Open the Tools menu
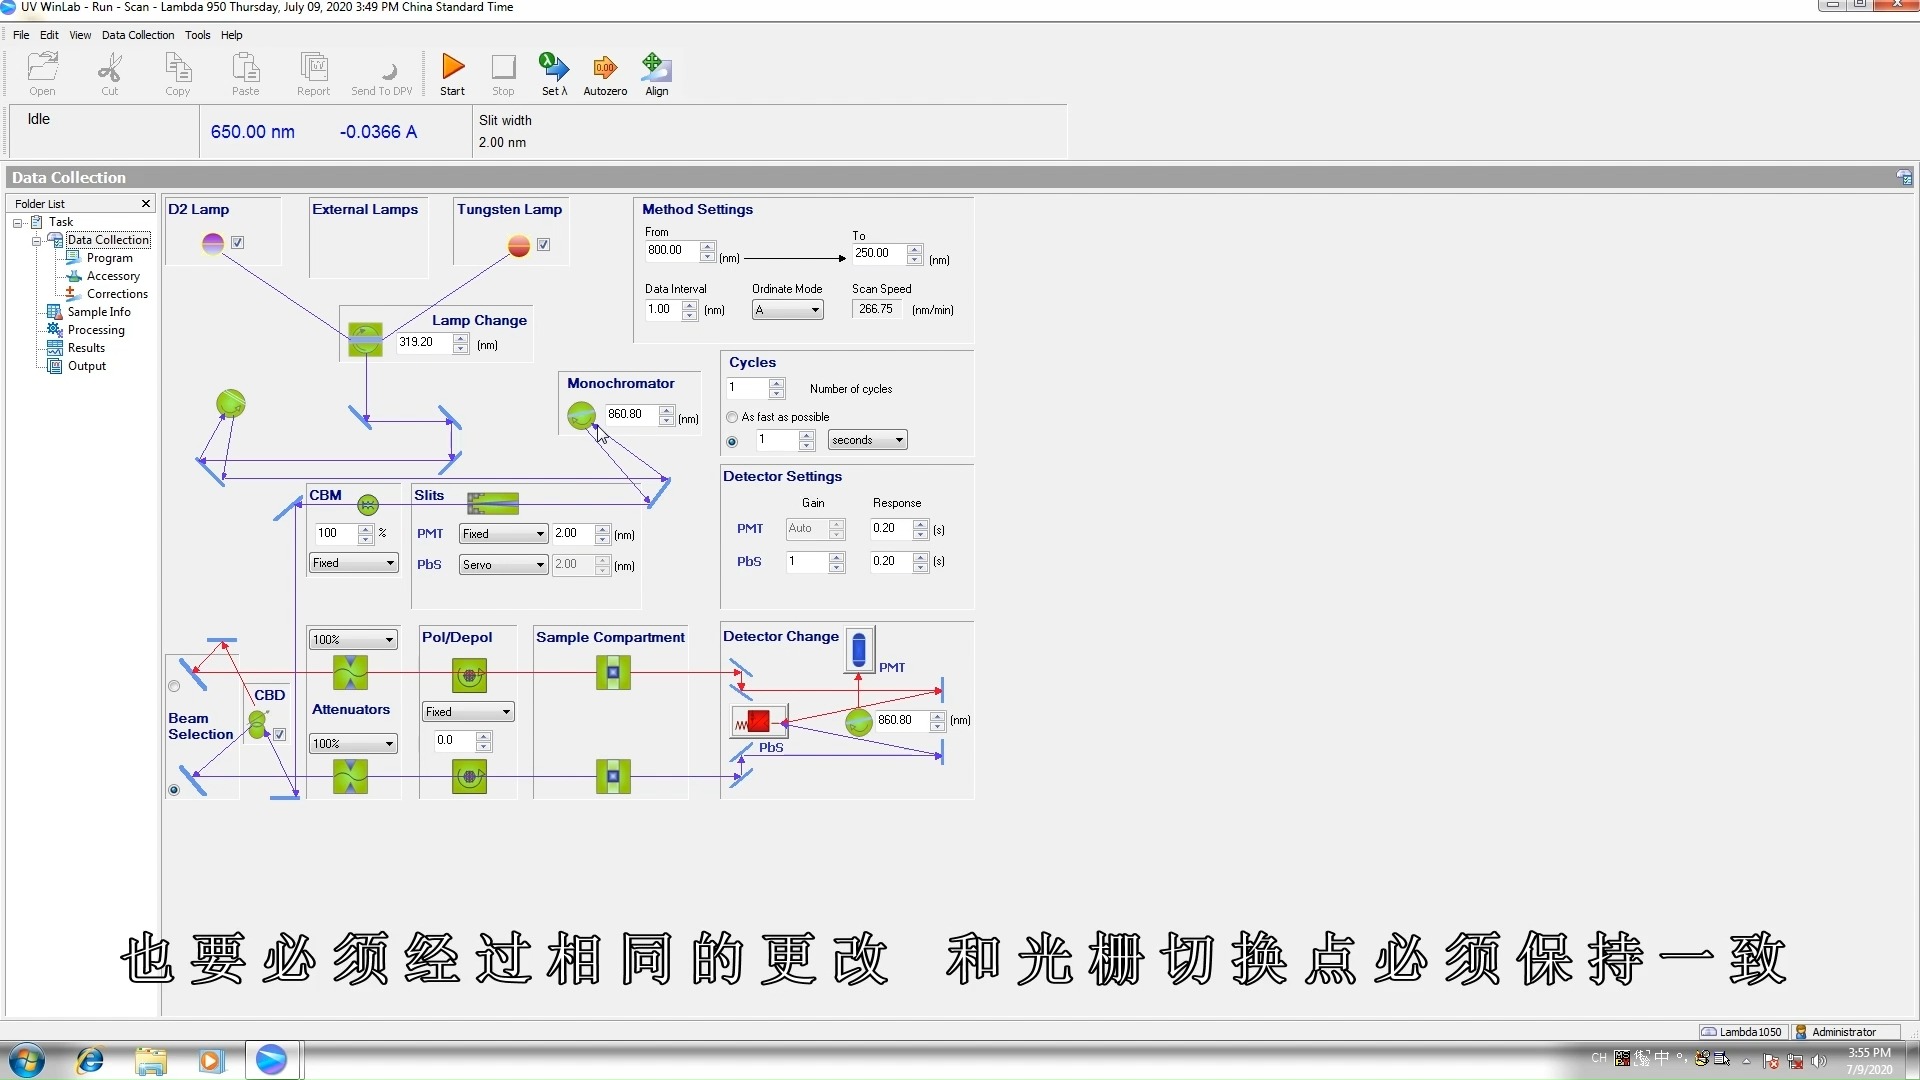 (x=197, y=35)
